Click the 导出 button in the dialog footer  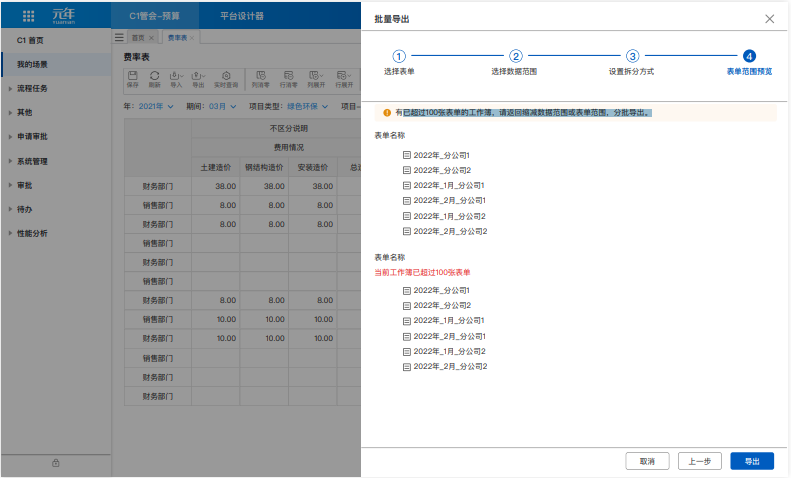(x=752, y=461)
